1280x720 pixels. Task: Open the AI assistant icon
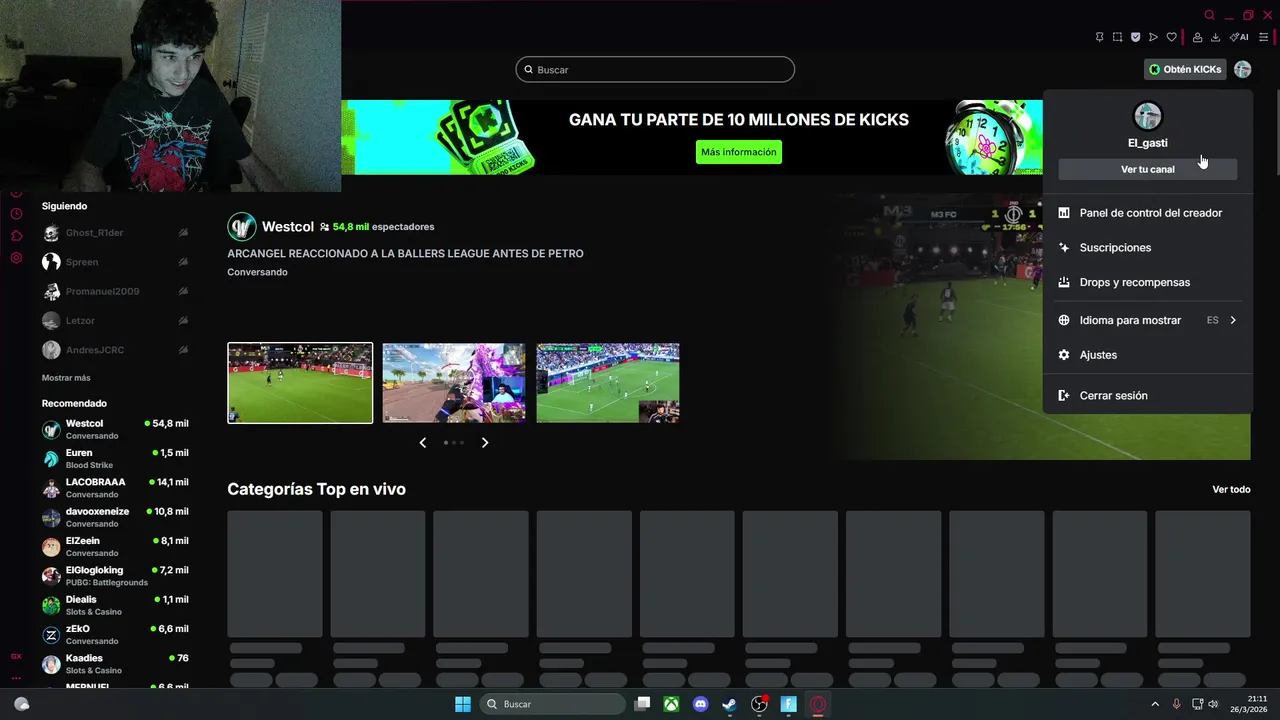pos(1239,37)
